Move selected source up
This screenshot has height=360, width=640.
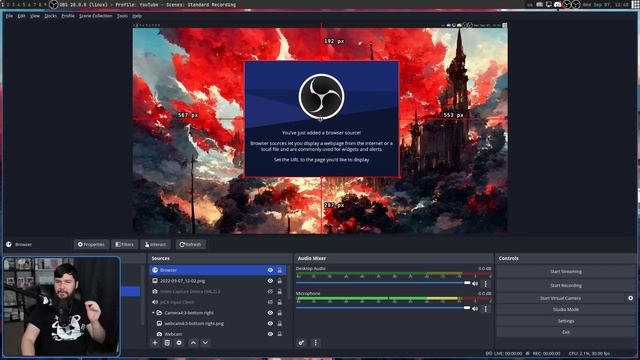coord(193,343)
